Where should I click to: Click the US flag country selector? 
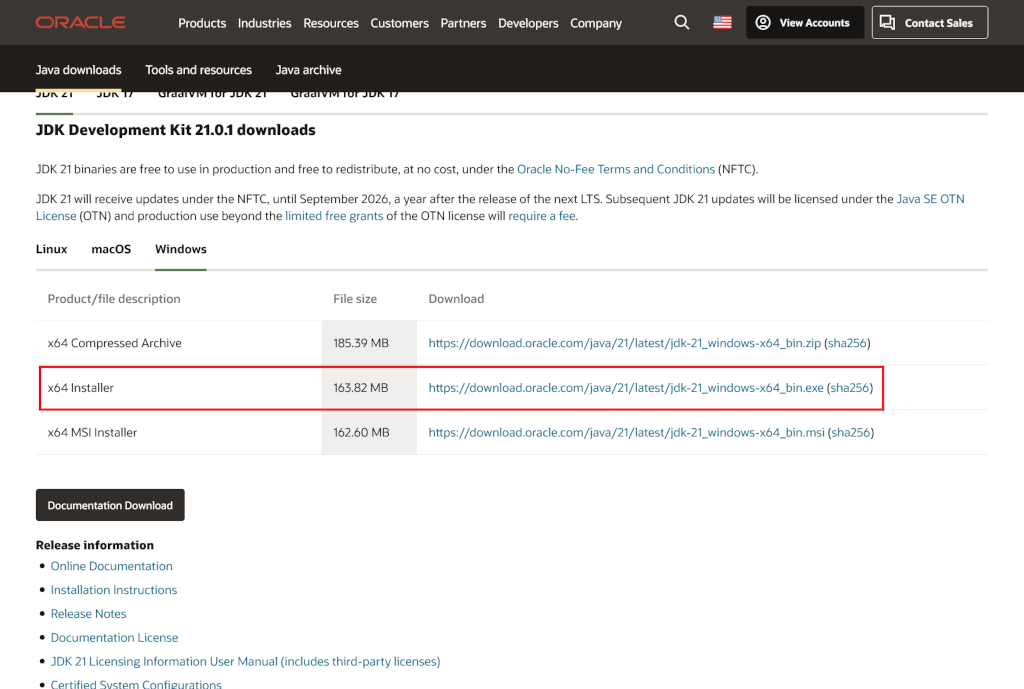pos(722,23)
